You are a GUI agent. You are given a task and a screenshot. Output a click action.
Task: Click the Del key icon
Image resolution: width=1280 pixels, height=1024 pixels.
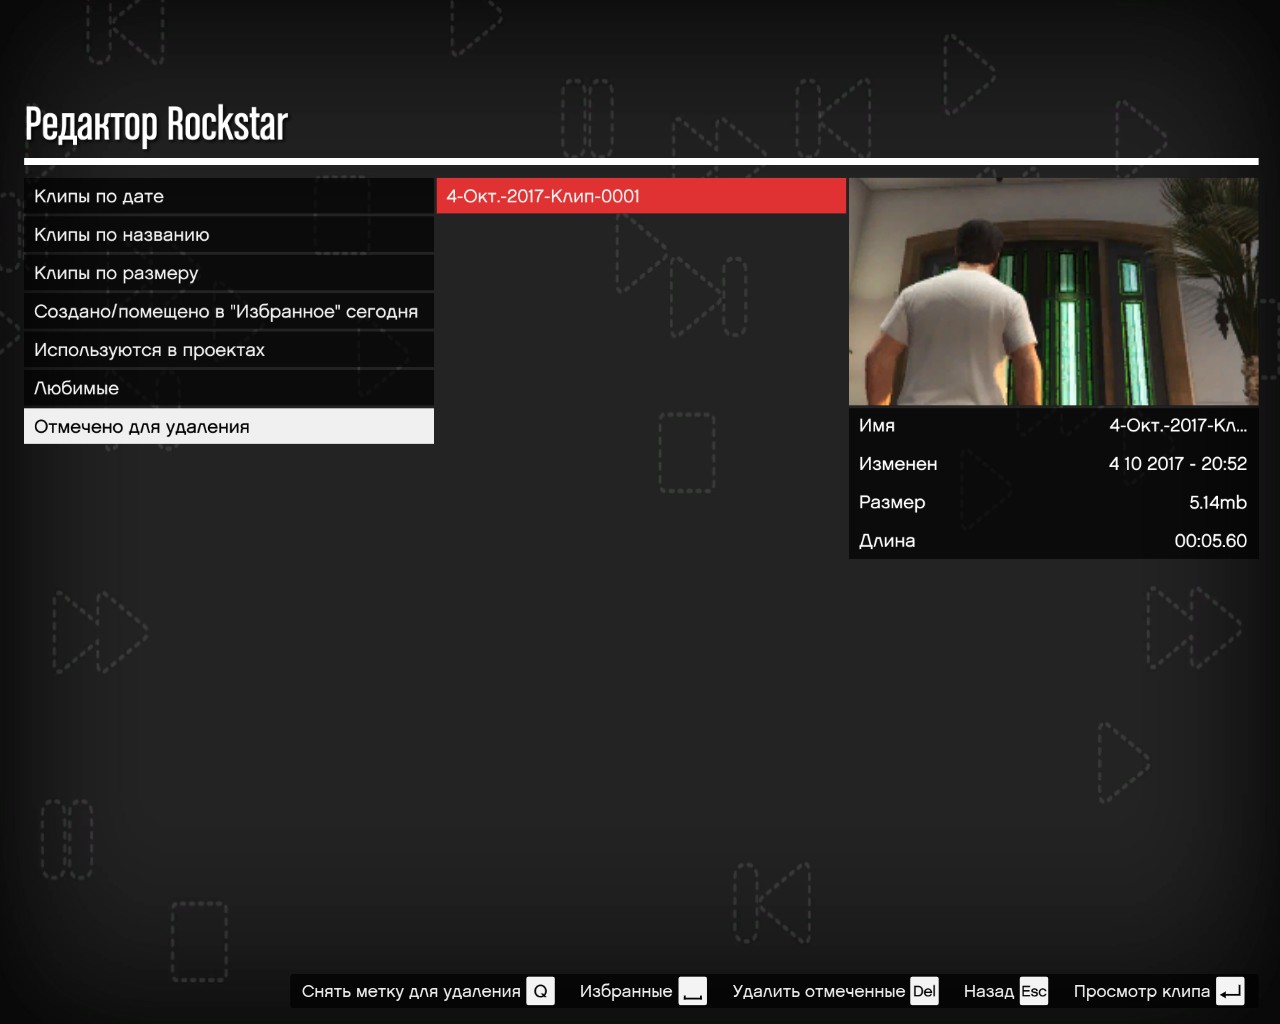point(924,991)
